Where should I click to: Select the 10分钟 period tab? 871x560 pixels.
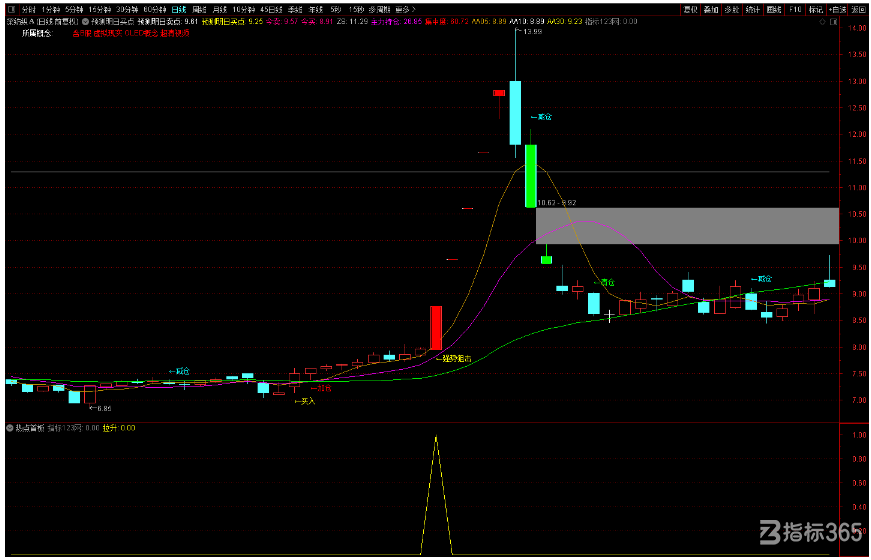[243, 9]
